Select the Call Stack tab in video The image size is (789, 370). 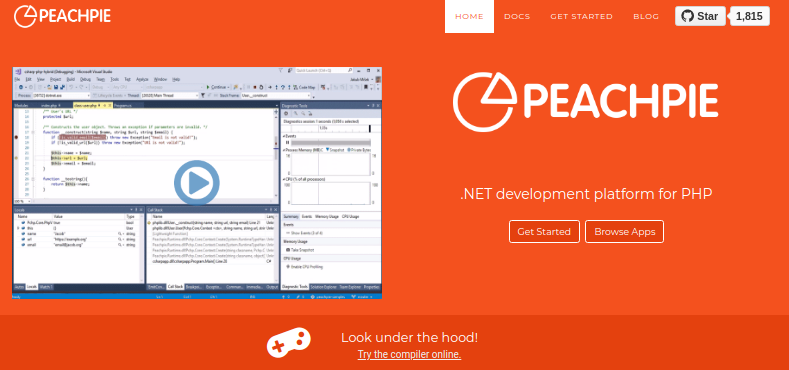(x=175, y=287)
